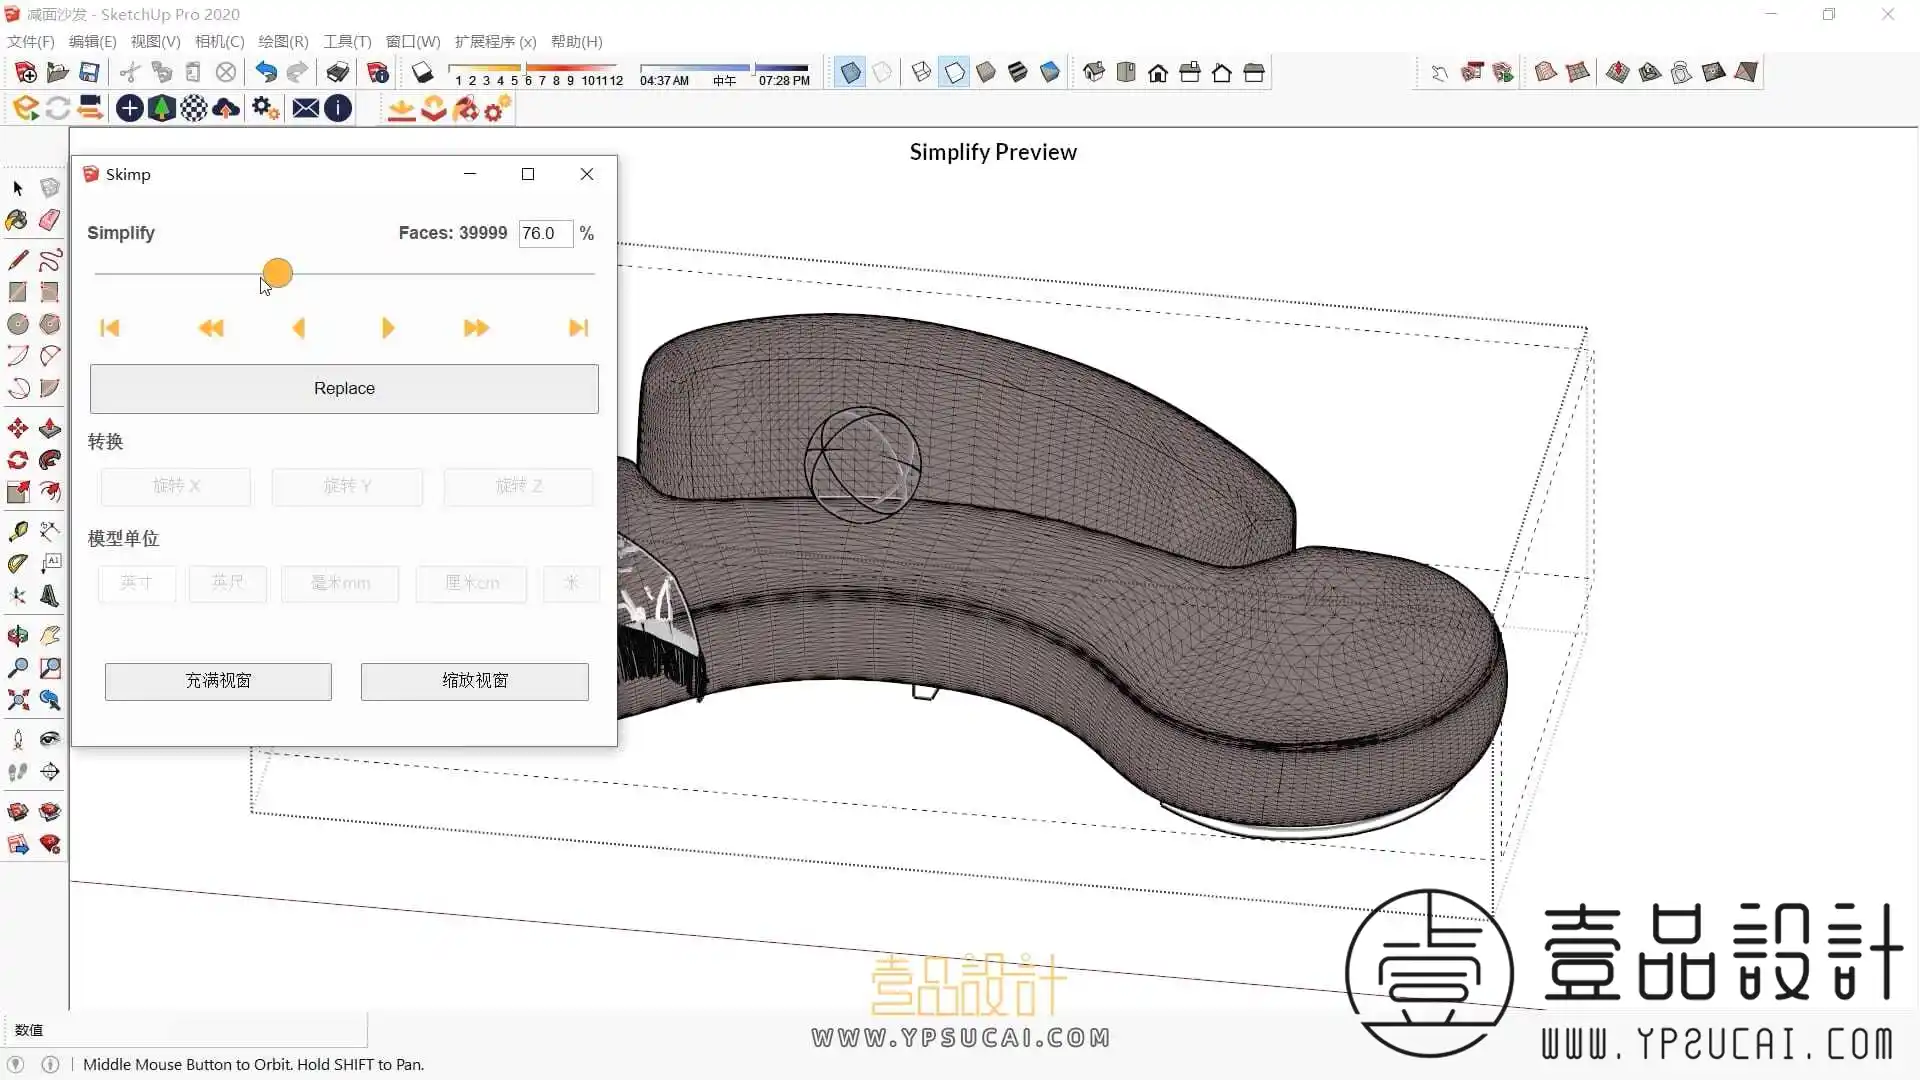Open the 扩展程序(x) menu

pyautogui.click(x=495, y=41)
